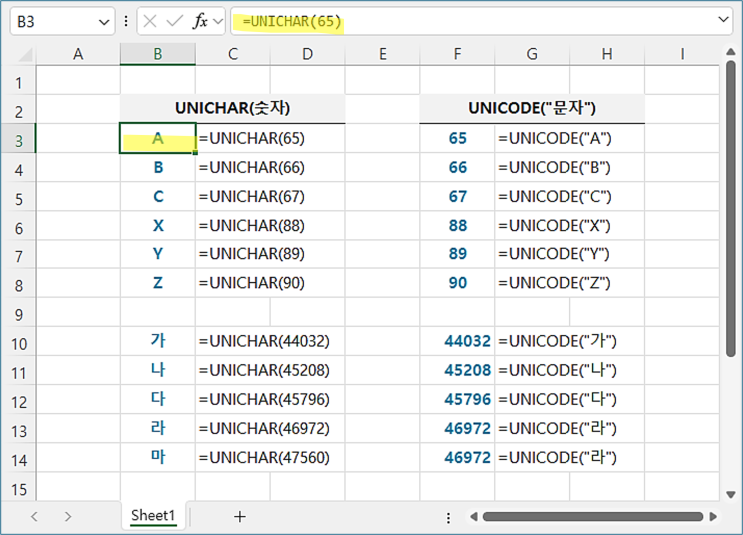
Task: Select cell F3 with value 65
Action: click(x=457, y=138)
